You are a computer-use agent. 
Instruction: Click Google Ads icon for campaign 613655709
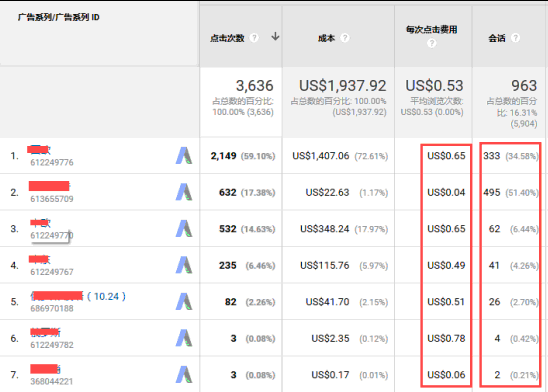184,192
